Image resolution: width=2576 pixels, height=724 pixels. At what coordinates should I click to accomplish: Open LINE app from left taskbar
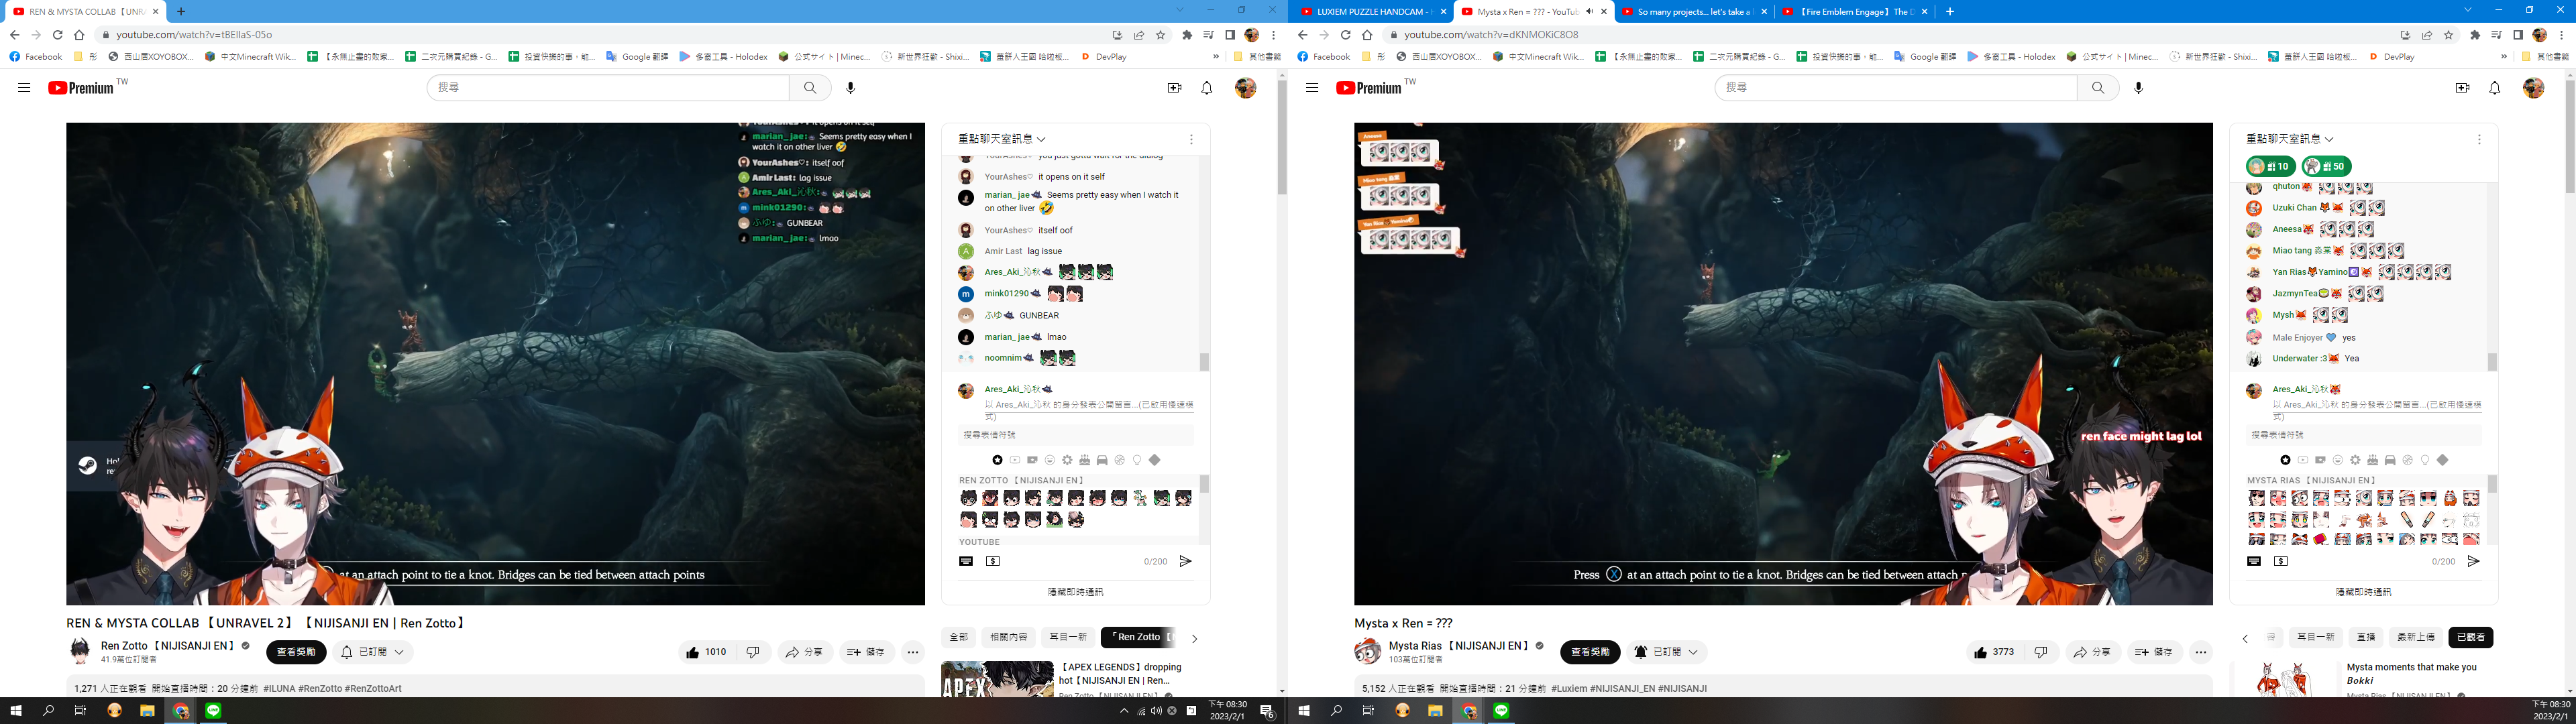214,711
